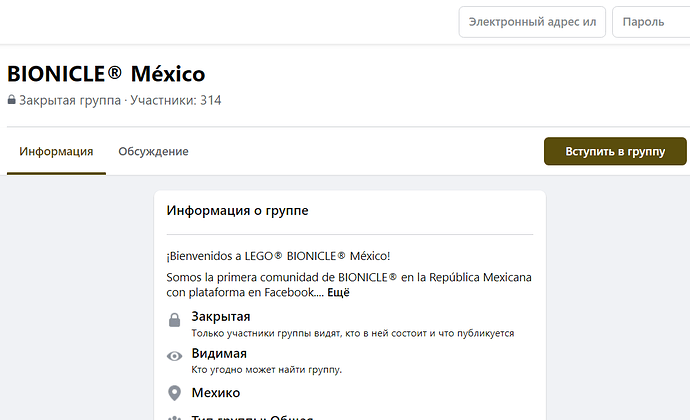Open the Обсуждение tab
This screenshot has width=690, height=420.
click(x=153, y=152)
